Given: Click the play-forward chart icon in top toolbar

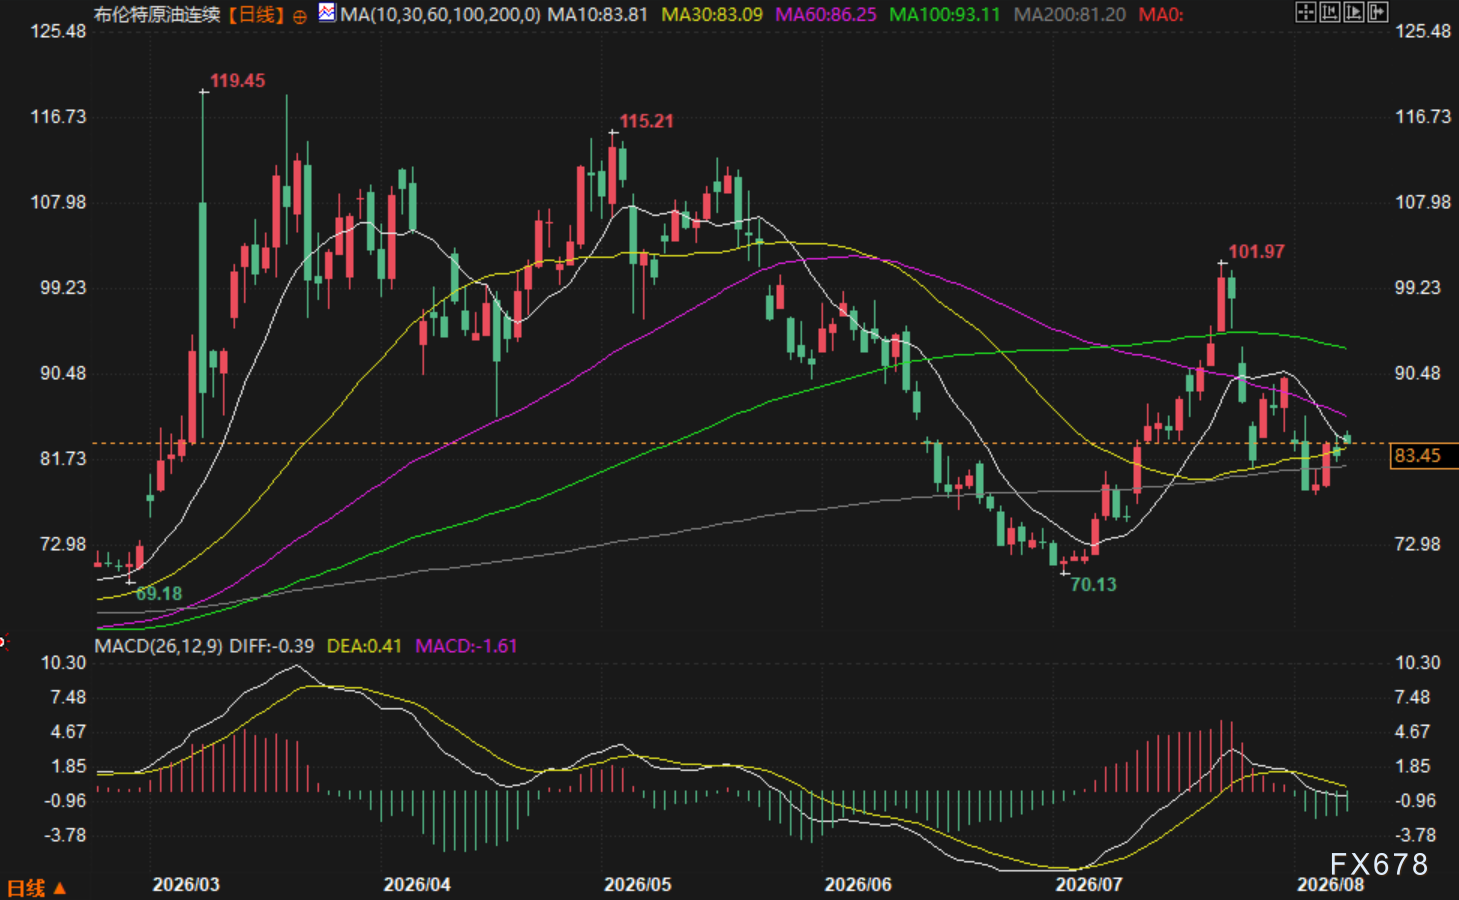Looking at the screenshot, I should click(1353, 12).
